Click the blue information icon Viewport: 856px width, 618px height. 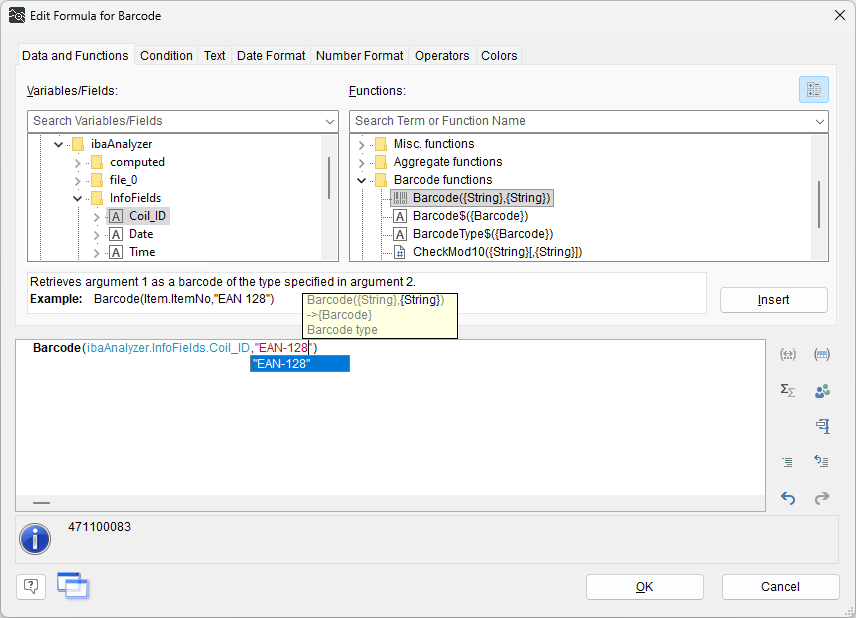coord(35,539)
